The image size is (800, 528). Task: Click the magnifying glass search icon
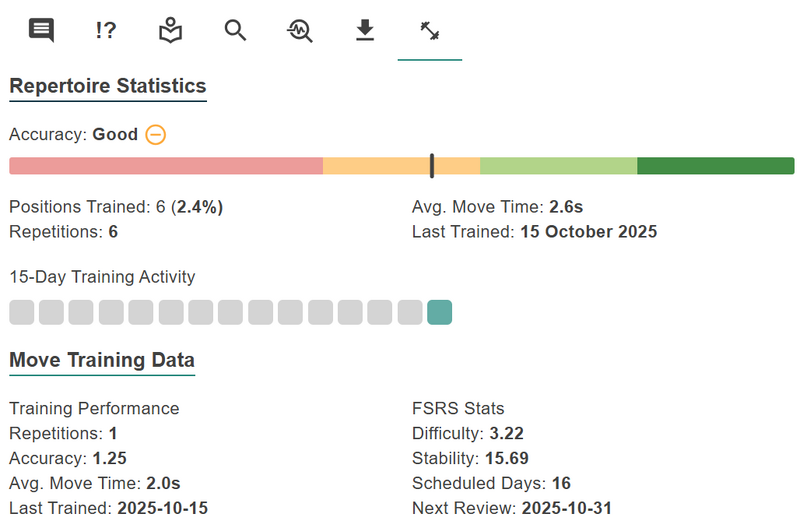(235, 31)
